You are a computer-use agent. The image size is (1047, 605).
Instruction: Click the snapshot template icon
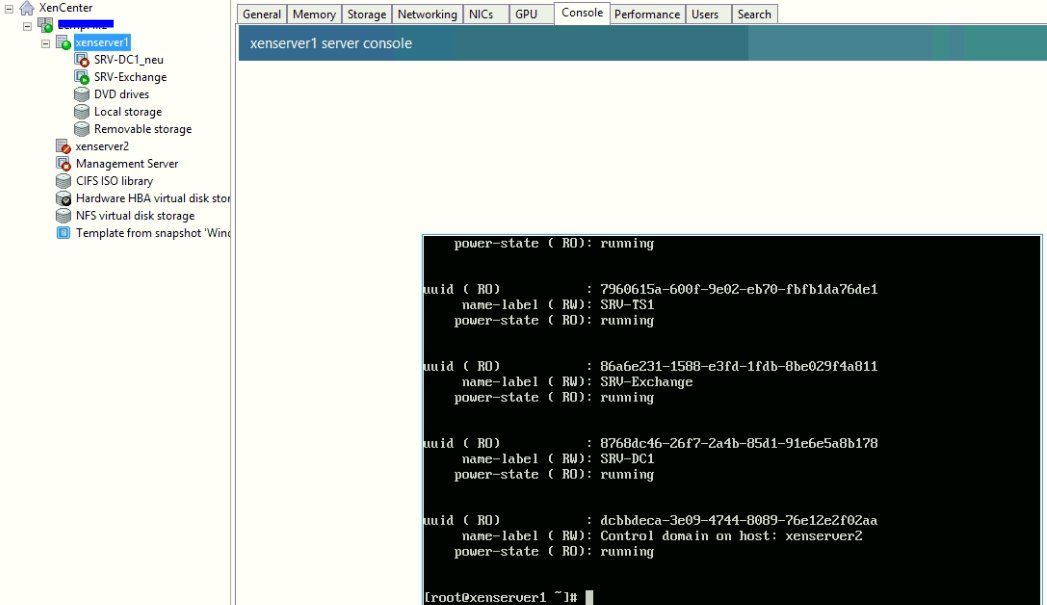[x=63, y=233]
